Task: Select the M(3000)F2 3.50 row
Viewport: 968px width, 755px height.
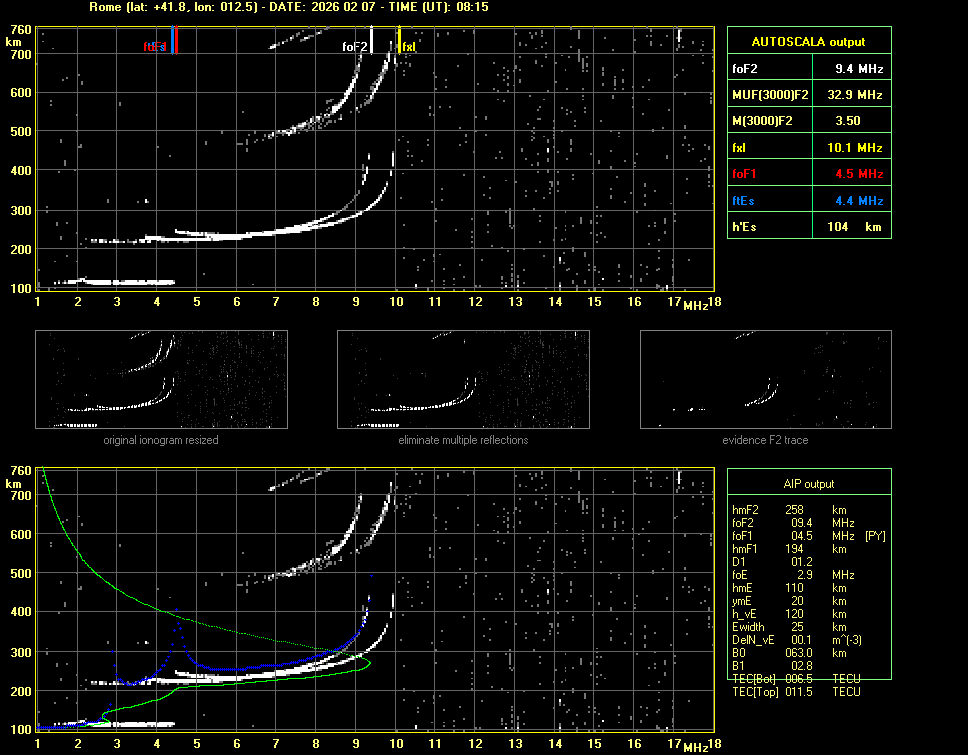Action: pos(808,121)
